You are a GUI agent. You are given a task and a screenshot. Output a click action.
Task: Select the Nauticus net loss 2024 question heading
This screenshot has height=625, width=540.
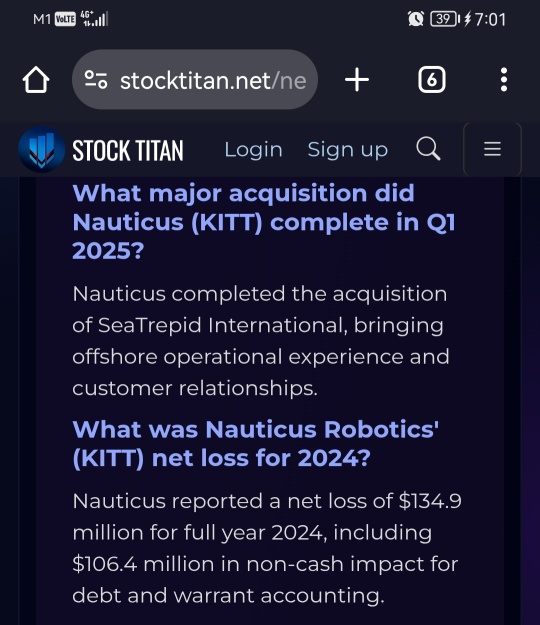point(255,444)
